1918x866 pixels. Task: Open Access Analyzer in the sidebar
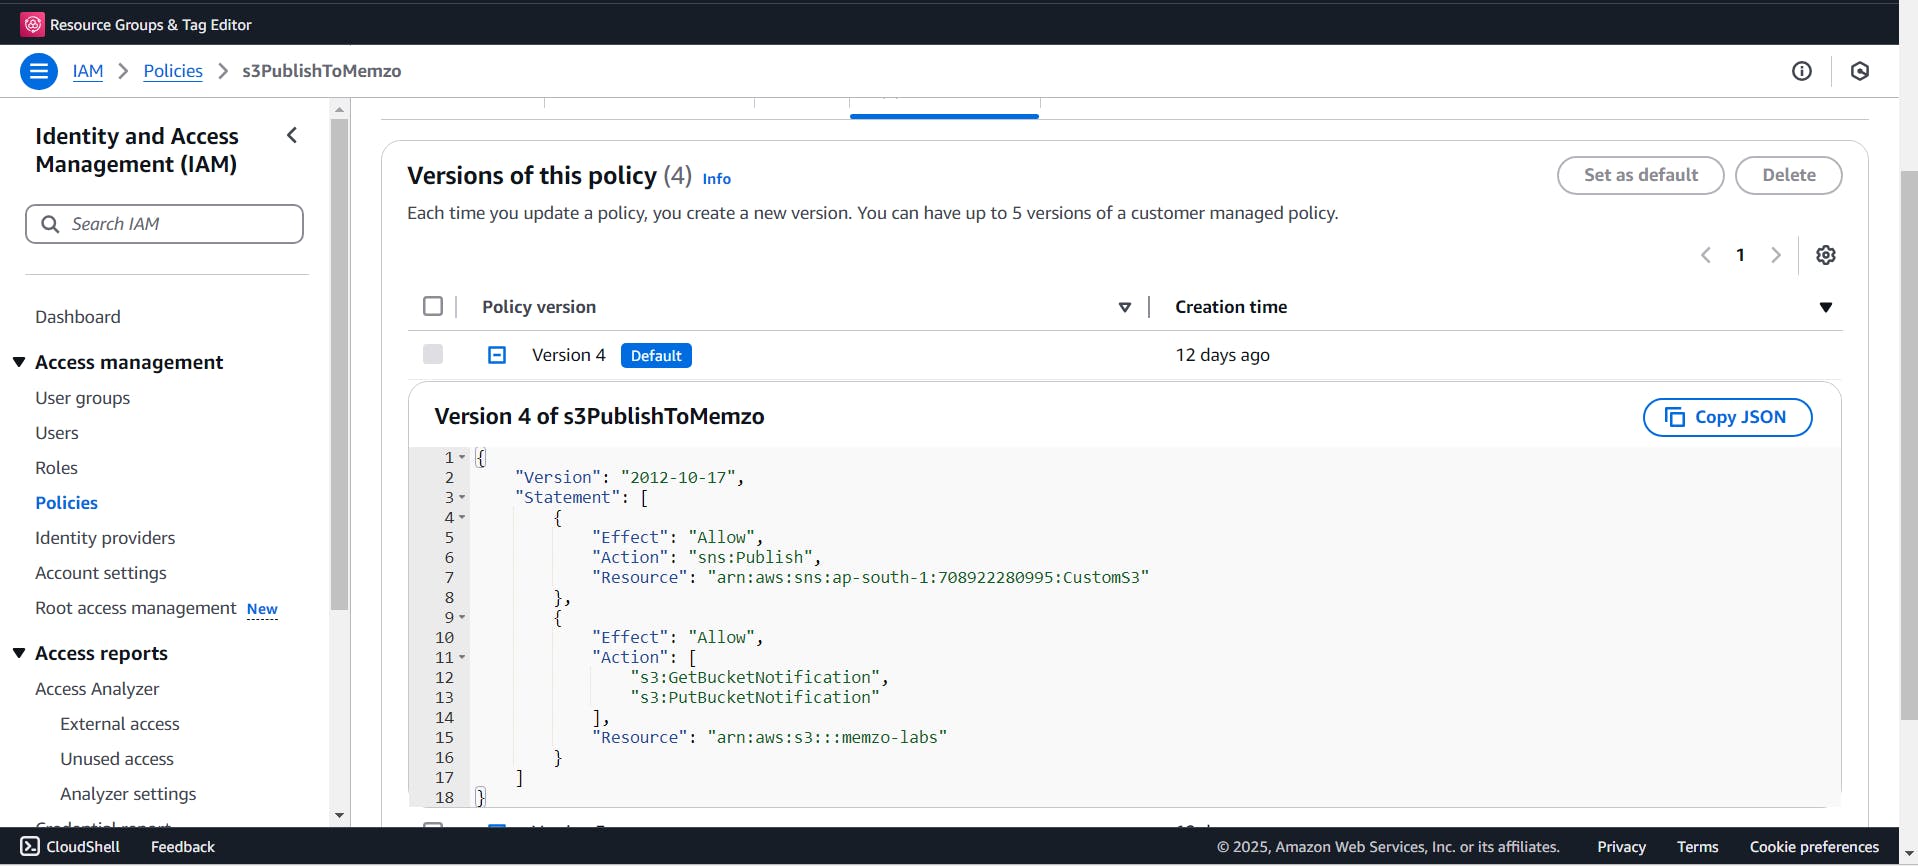(x=97, y=689)
